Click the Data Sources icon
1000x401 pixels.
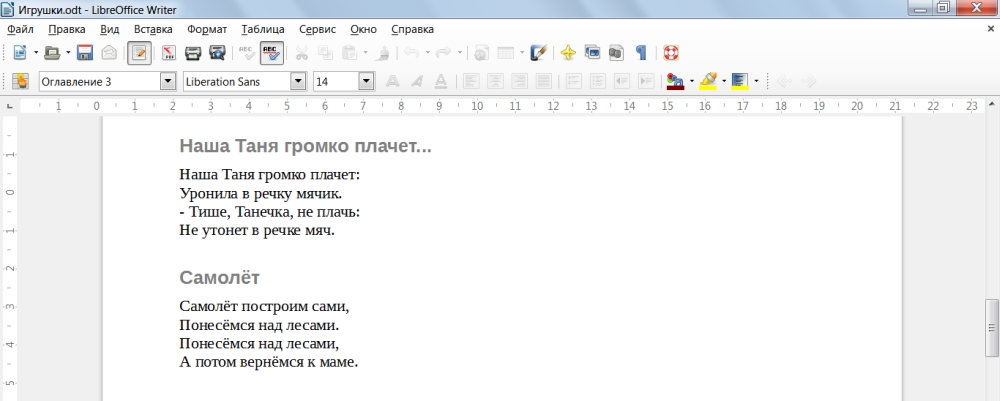(616, 53)
